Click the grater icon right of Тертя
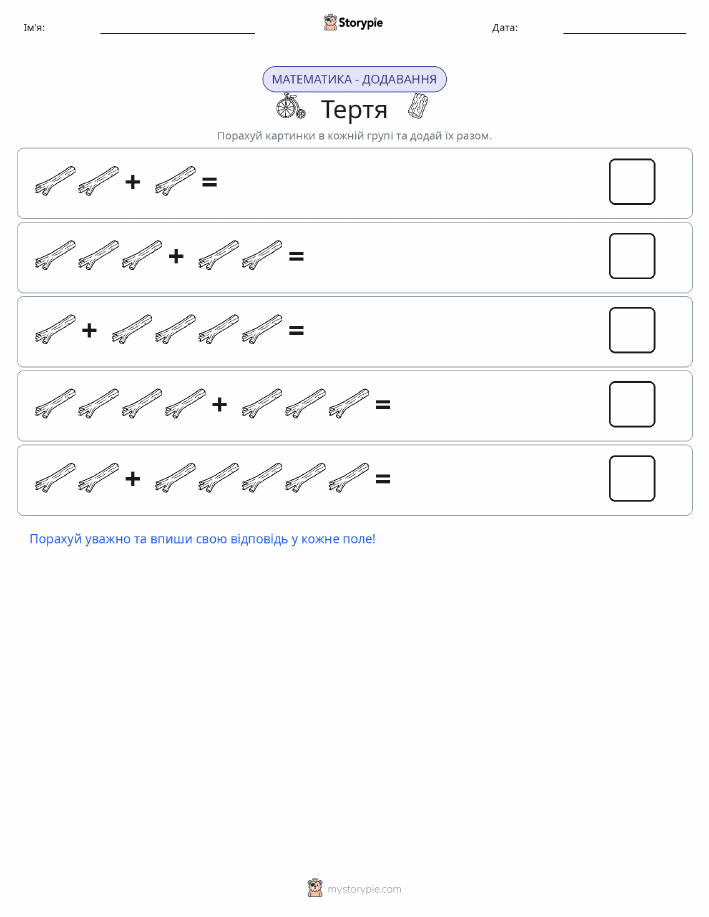709x917 pixels. [418, 106]
